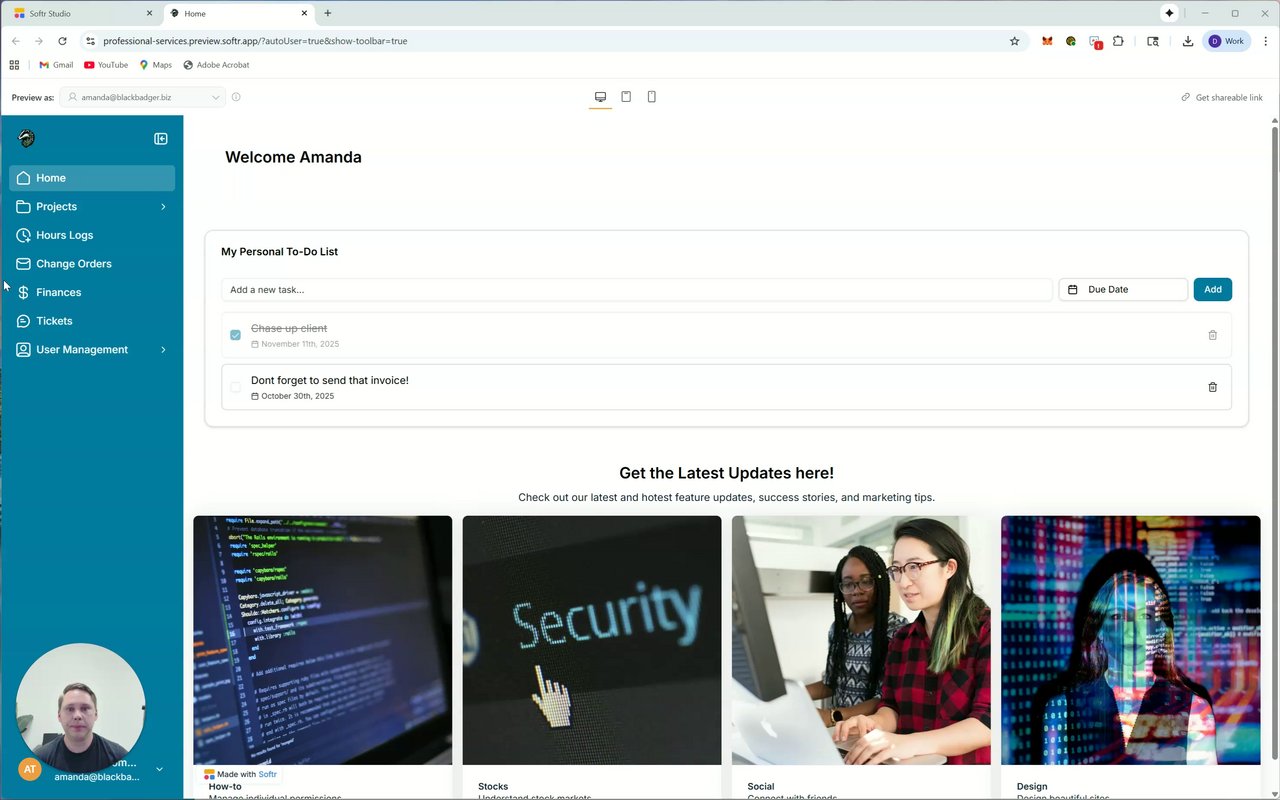Click 'Get the Latest Updates here!' heading
Viewport: 1280px width, 800px height.
726,473
